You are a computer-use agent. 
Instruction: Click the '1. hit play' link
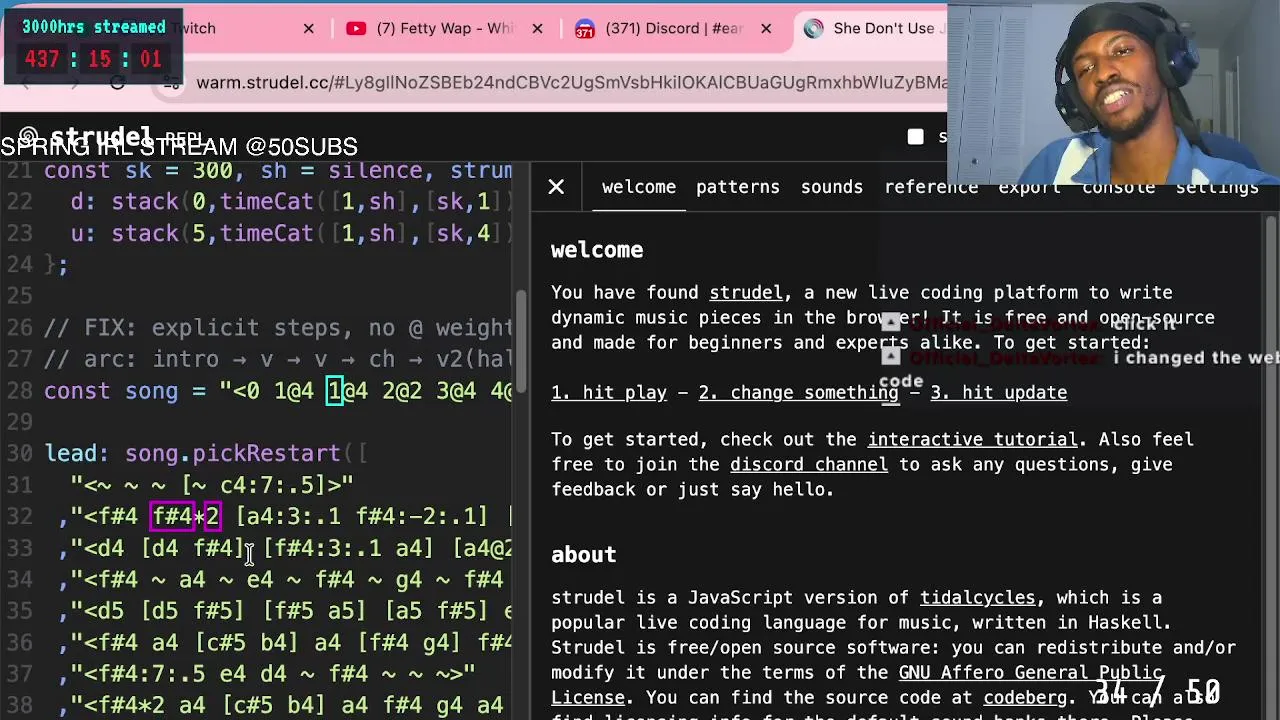pyautogui.click(x=608, y=393)
